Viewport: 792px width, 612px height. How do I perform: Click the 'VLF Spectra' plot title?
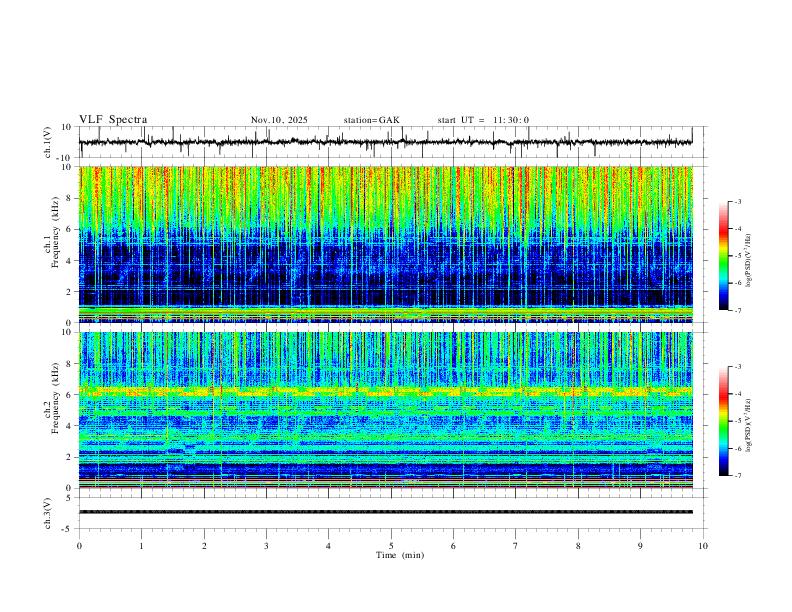113,120
